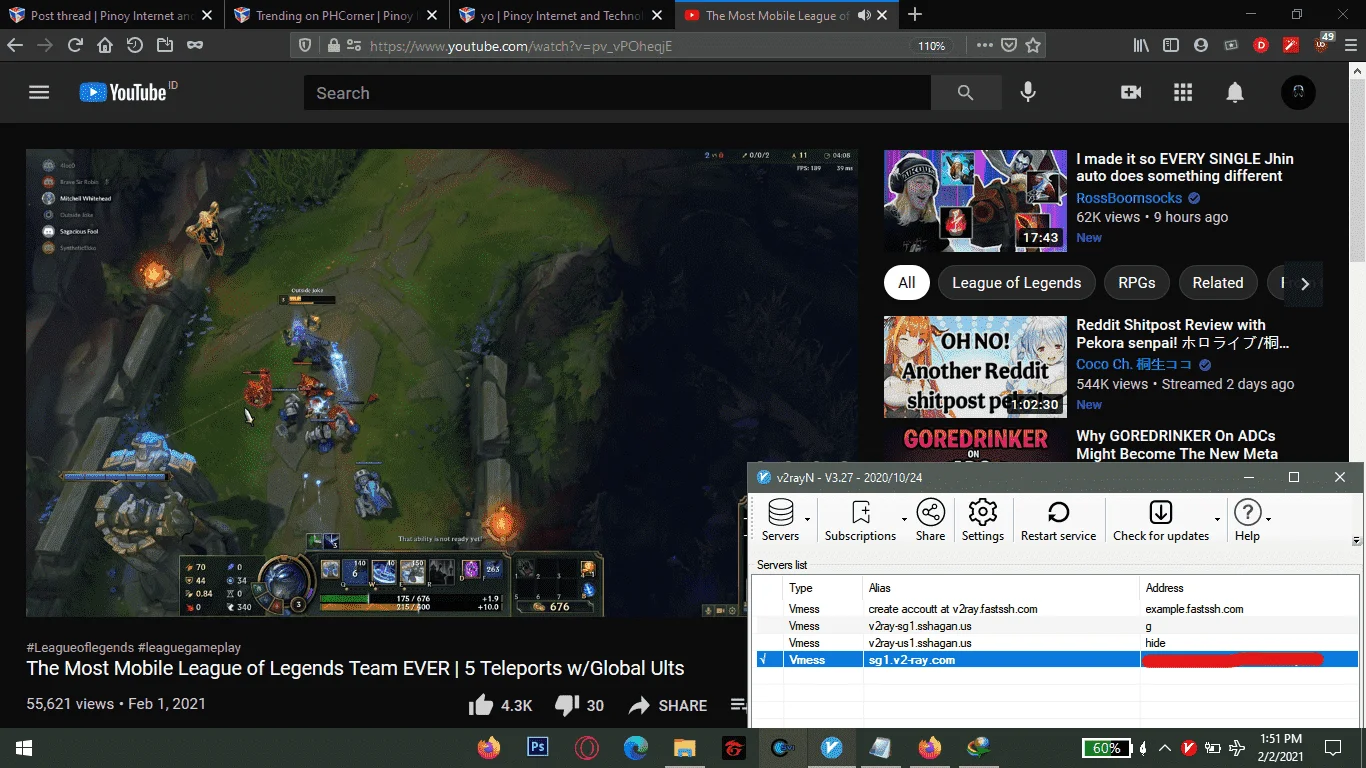Reload the current page
This screenshot has width=1366, height=768.
(x=75, y=45)
